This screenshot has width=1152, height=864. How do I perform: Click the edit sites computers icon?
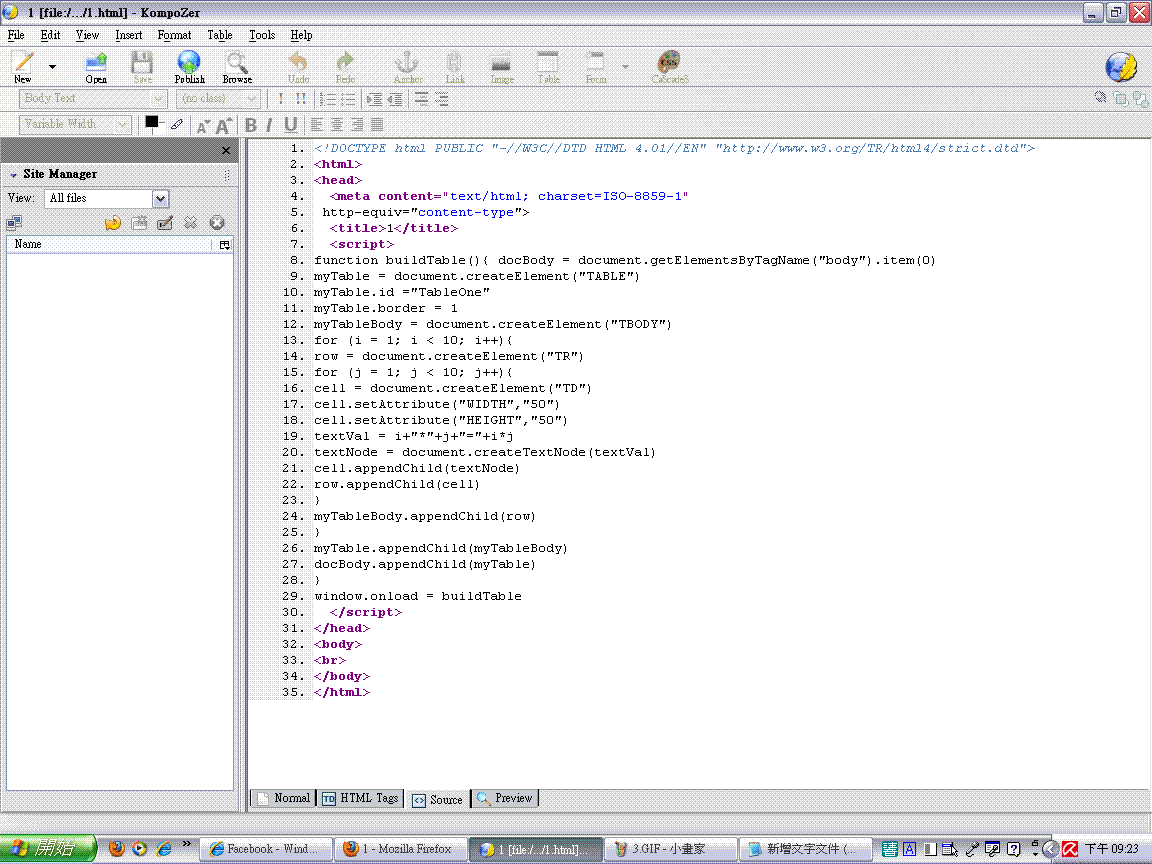pyautogui.click(x=14, y=223)
